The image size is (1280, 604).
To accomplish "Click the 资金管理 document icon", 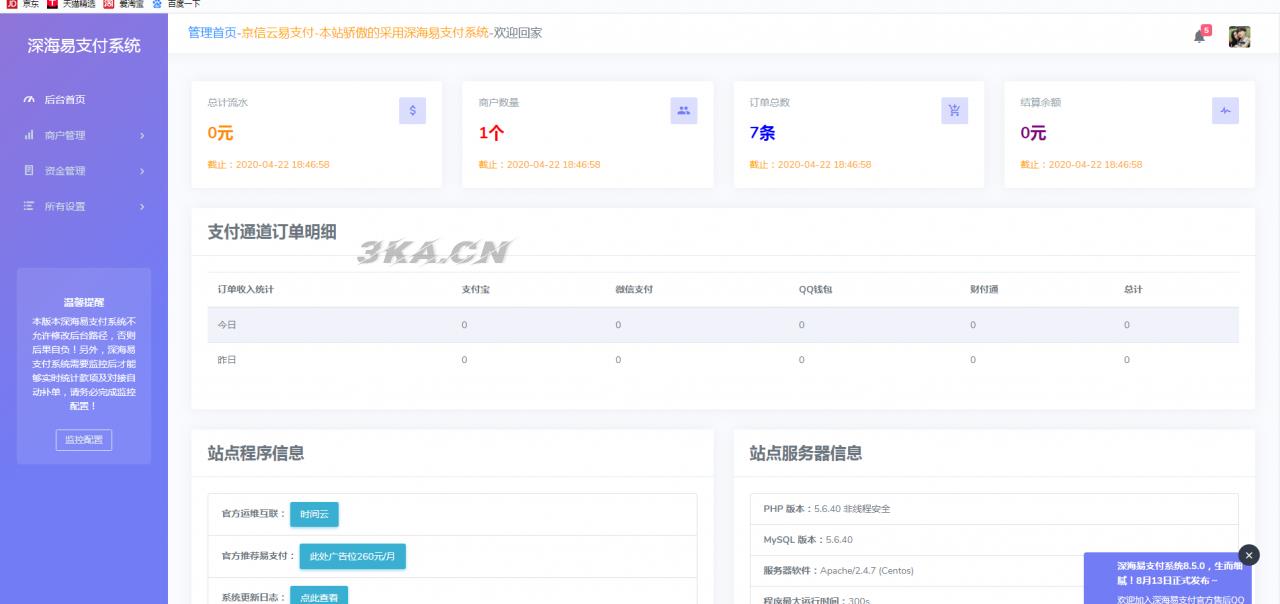I will [x=29, y=171].
